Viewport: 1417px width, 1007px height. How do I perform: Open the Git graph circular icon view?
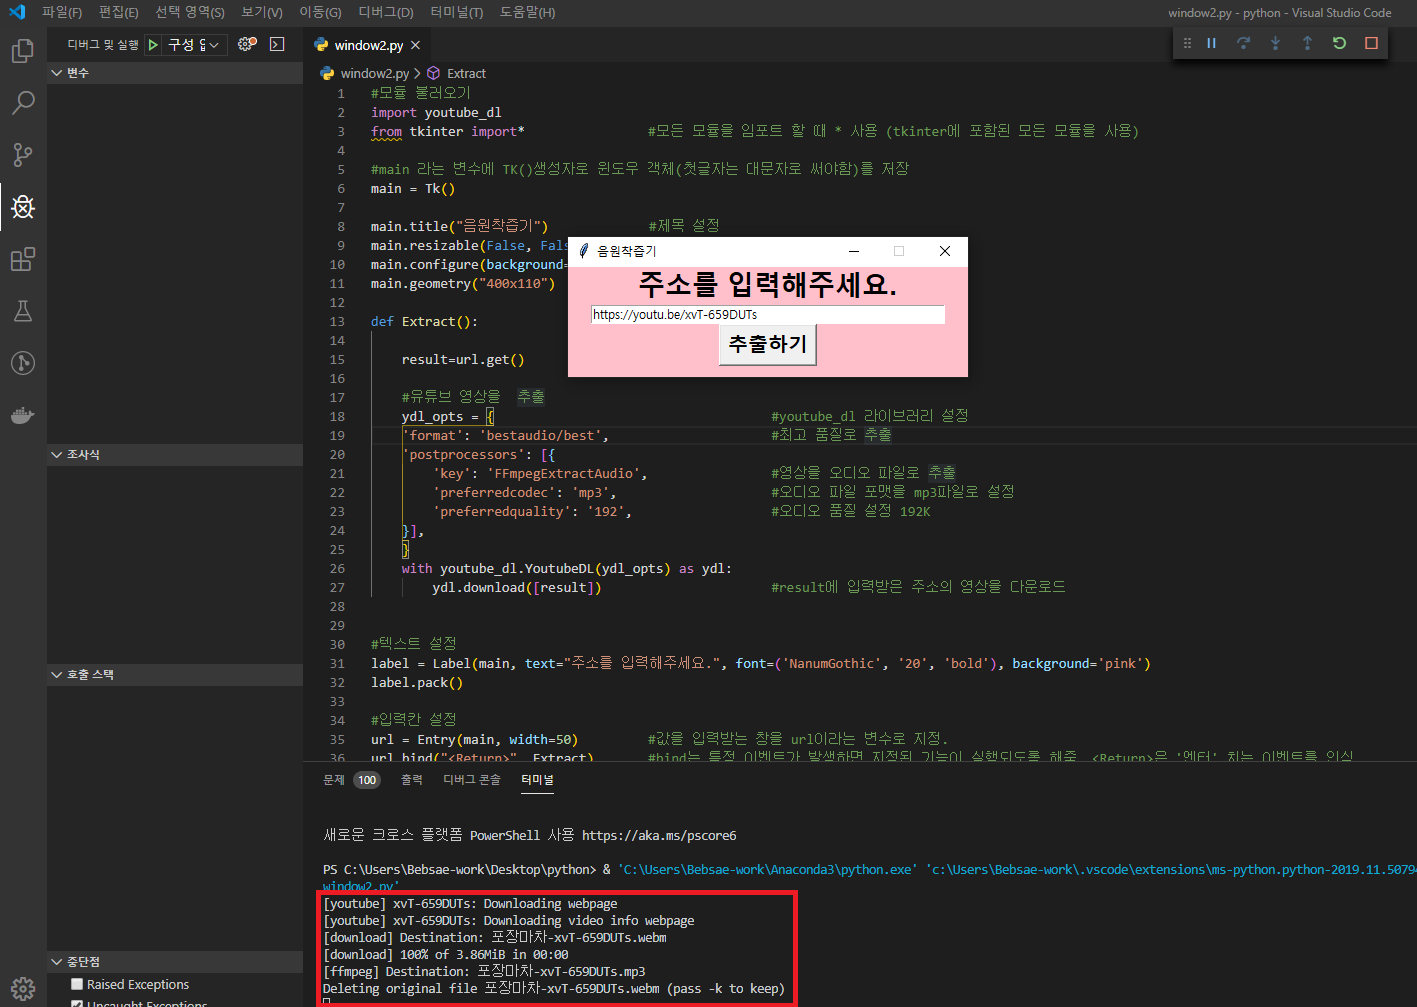click(23, 363)
